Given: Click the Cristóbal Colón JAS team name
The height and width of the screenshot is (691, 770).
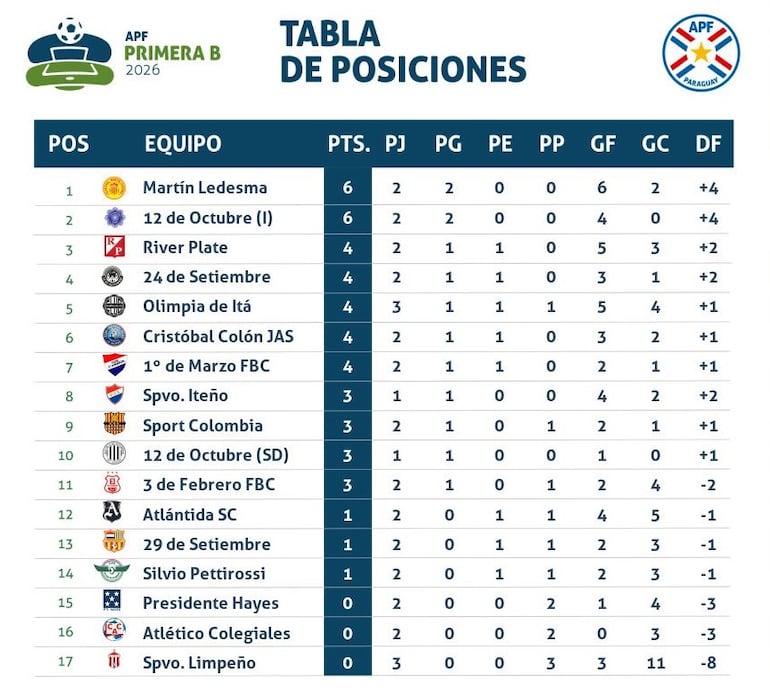Looking at the screenshot, I should point(218,336).
